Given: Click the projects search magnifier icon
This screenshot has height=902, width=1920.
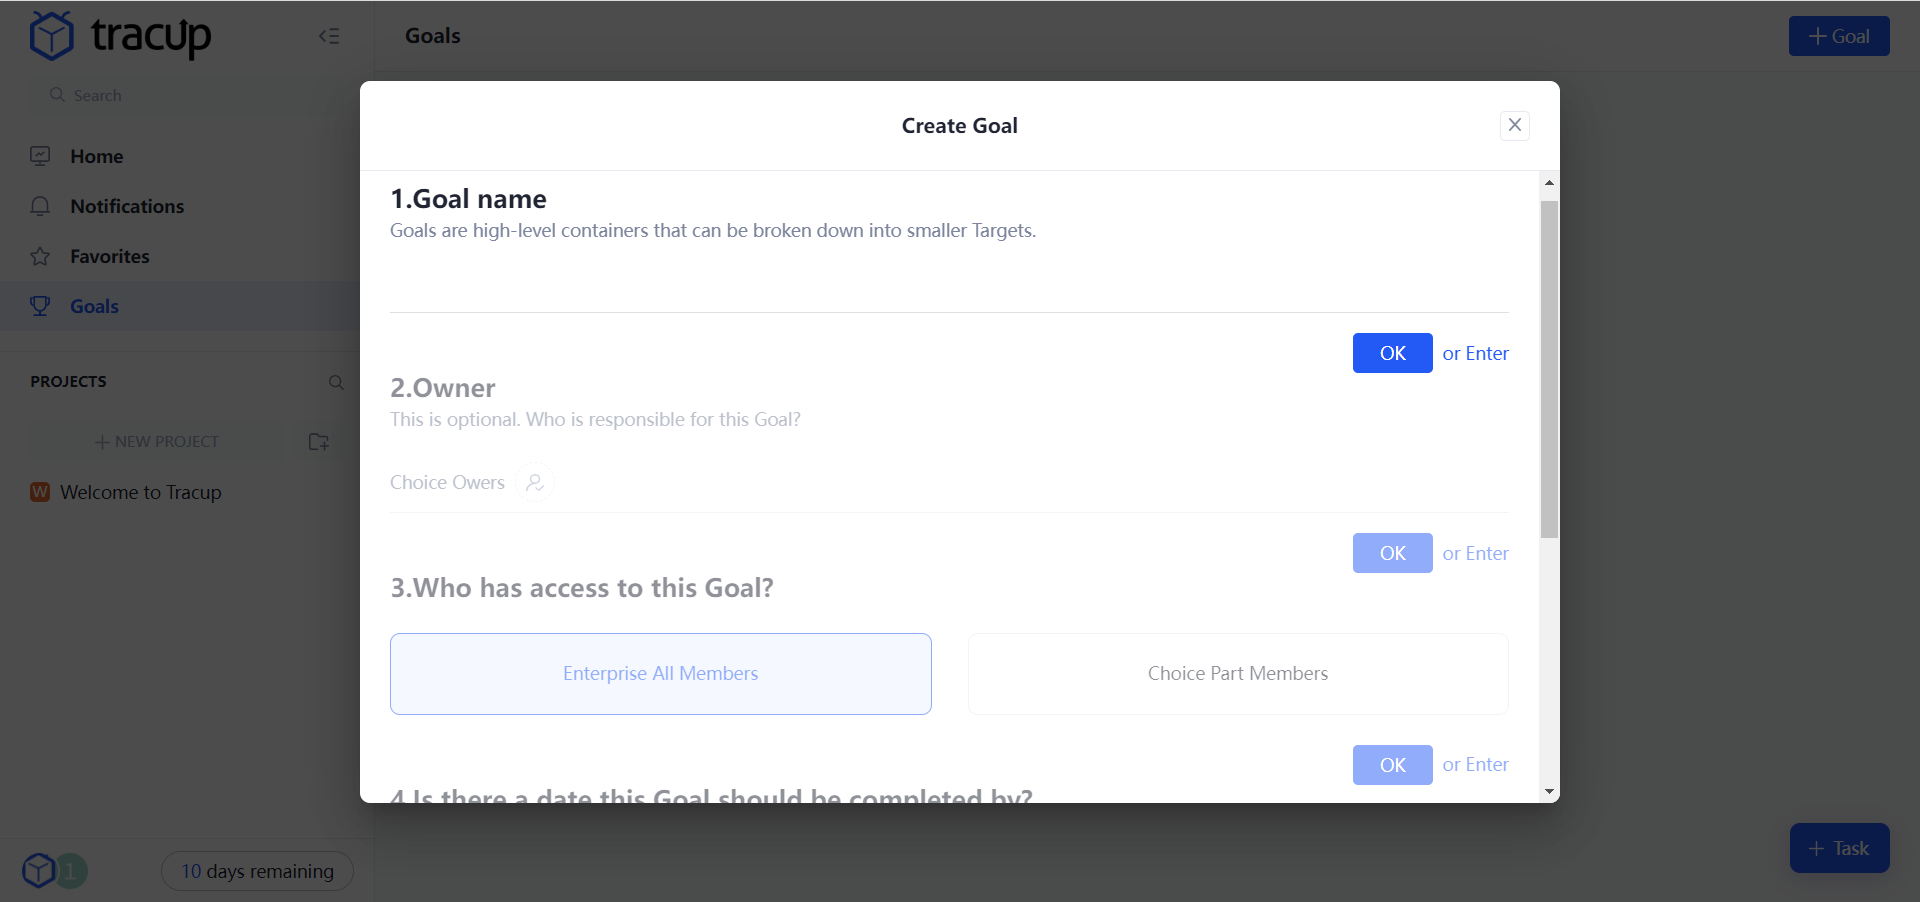Looking at the screenshot, I should click(336, 382).
